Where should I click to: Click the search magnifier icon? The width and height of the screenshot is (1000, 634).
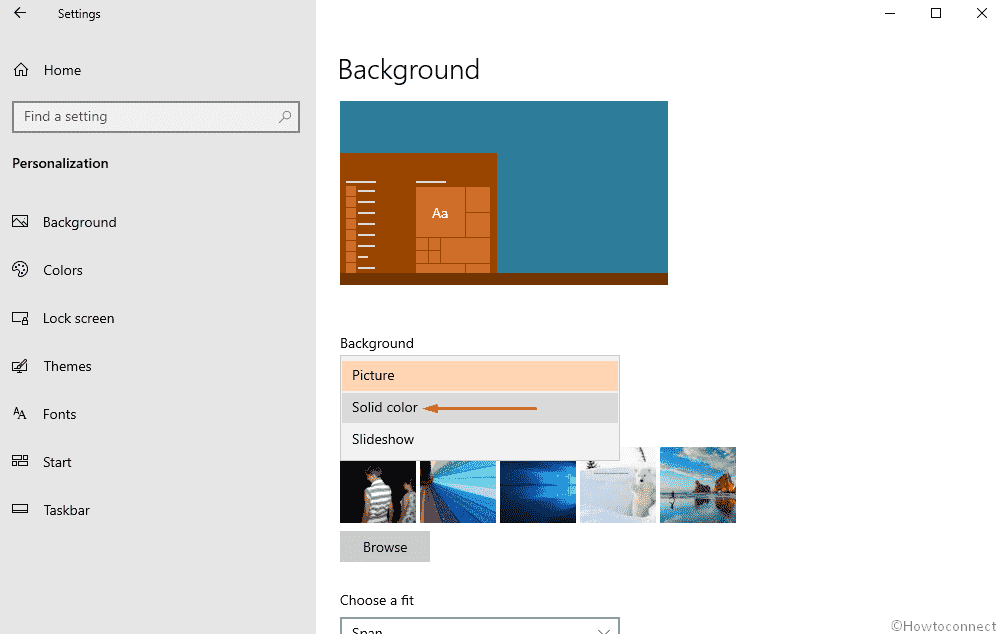click(x=285, y=117)
